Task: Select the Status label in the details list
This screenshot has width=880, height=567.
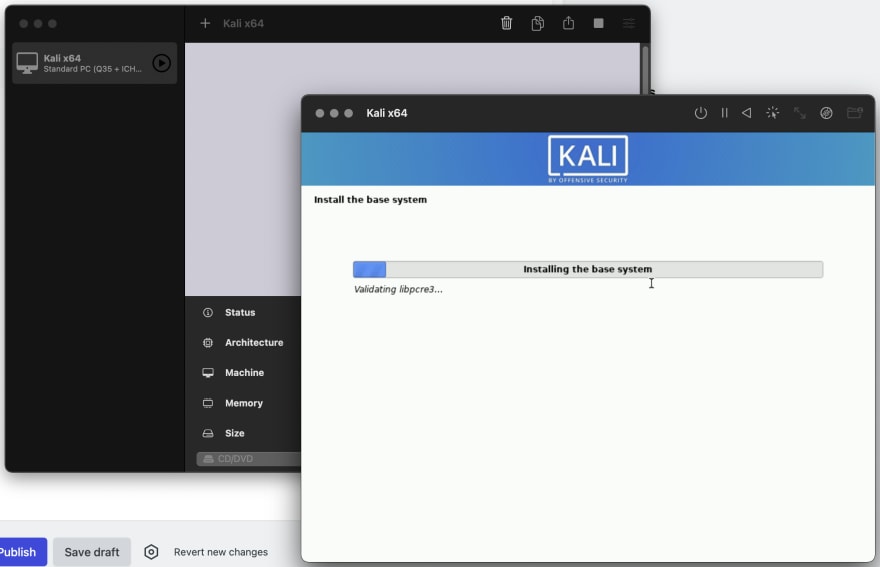Action: pos(240,313)
